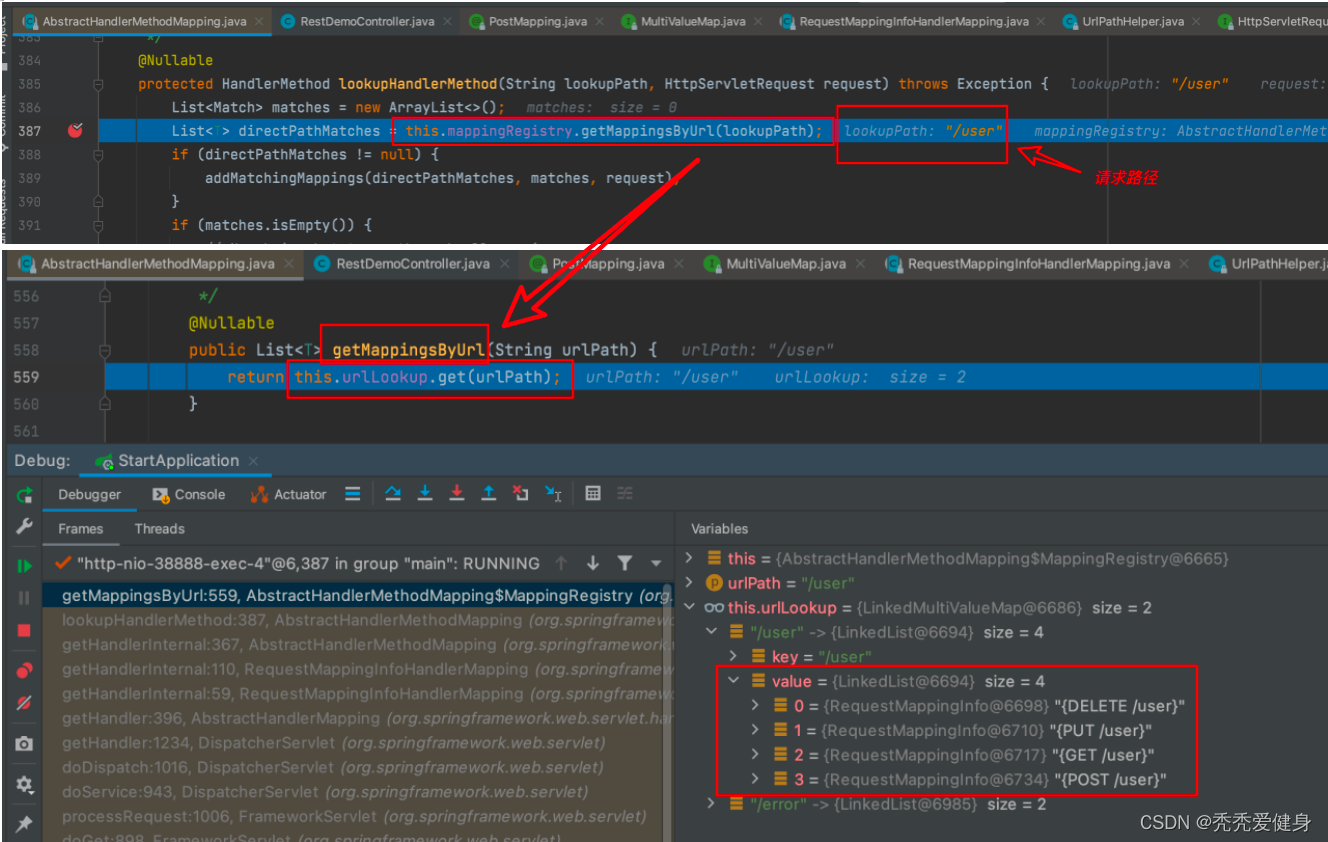
Task: Select frame getHandlerInternal:367
Action: coord(358,645)
